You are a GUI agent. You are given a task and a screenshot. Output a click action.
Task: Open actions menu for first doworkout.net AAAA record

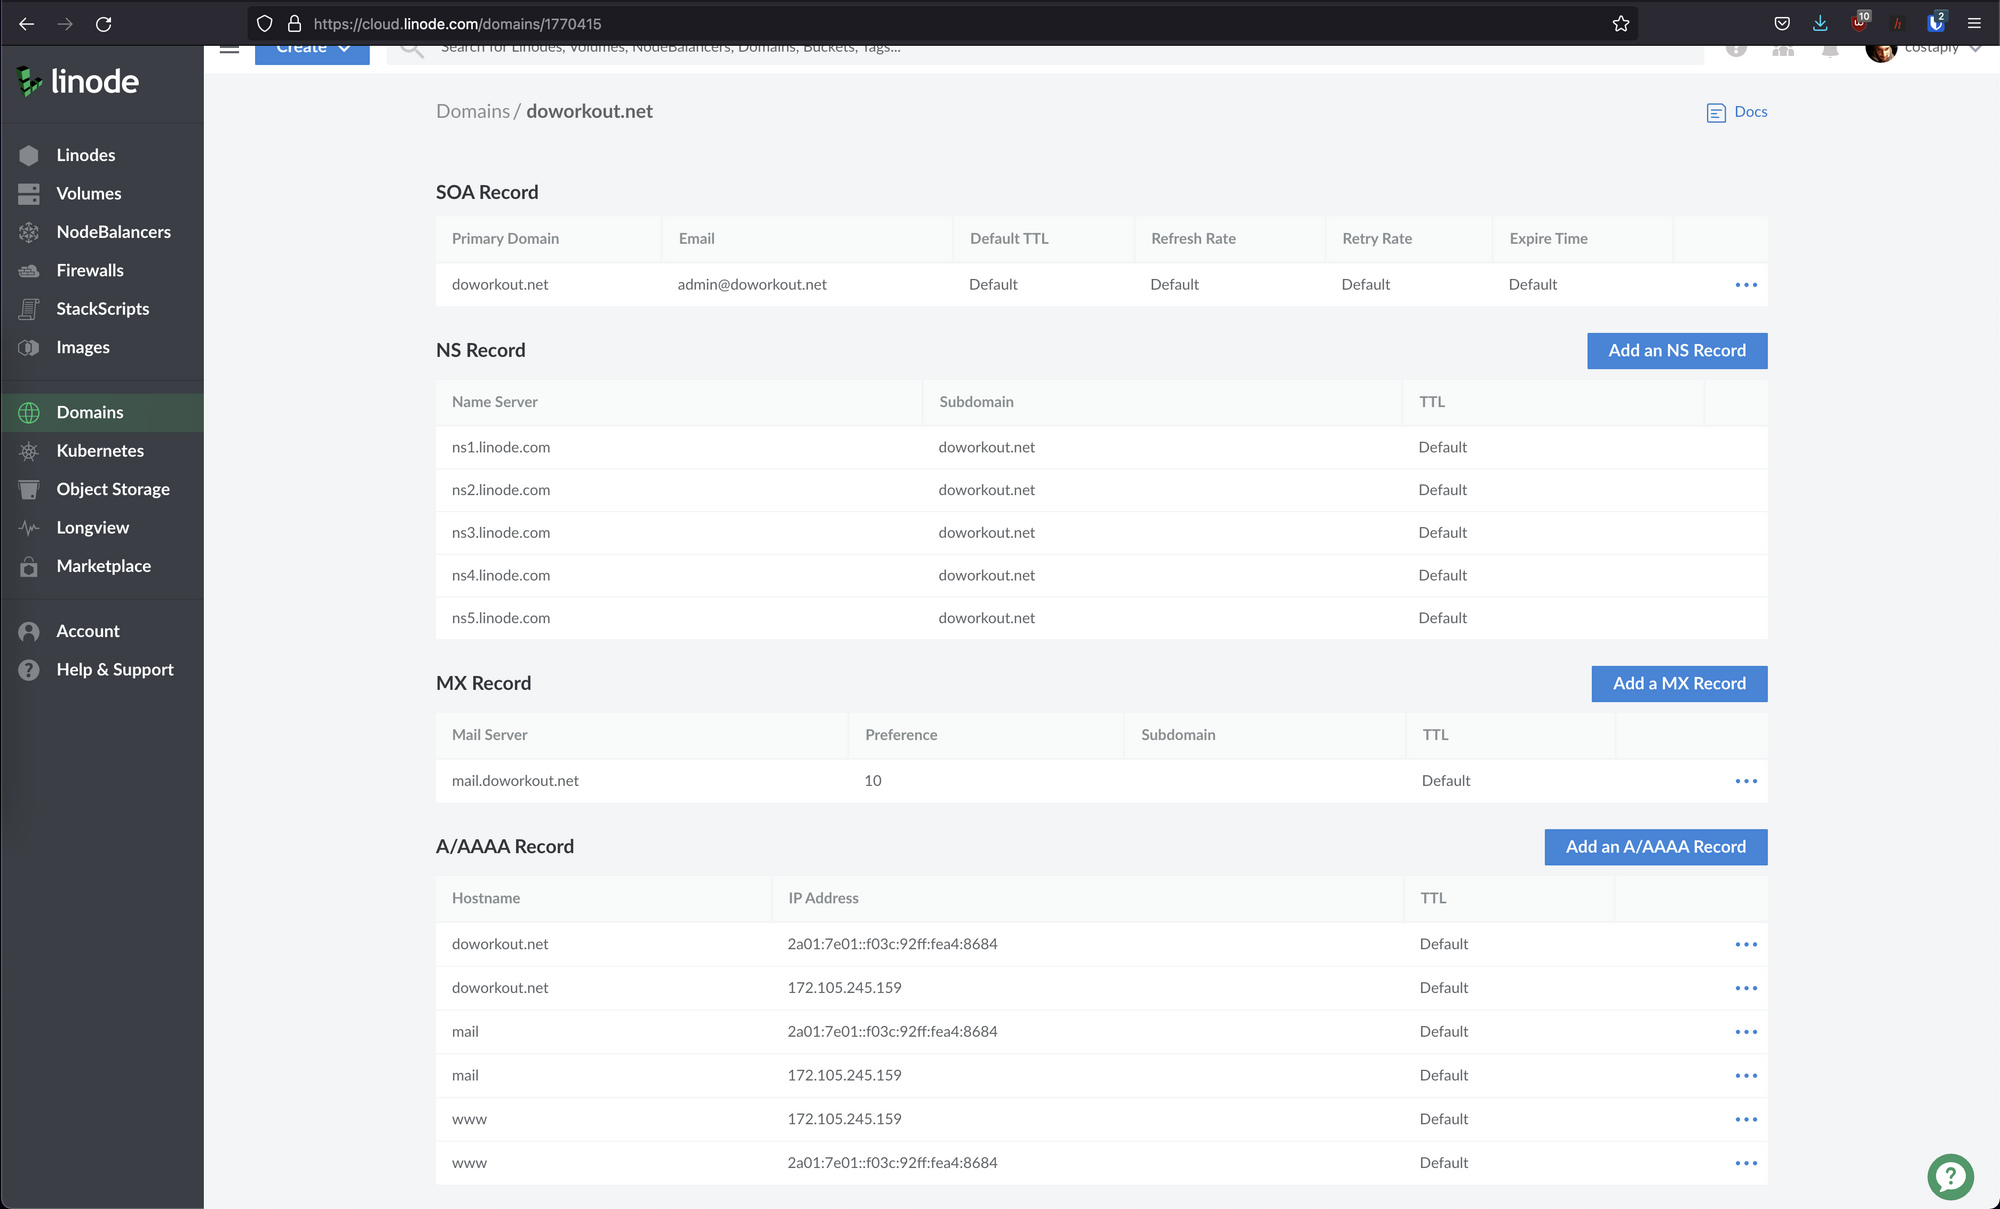(1746, 944)
